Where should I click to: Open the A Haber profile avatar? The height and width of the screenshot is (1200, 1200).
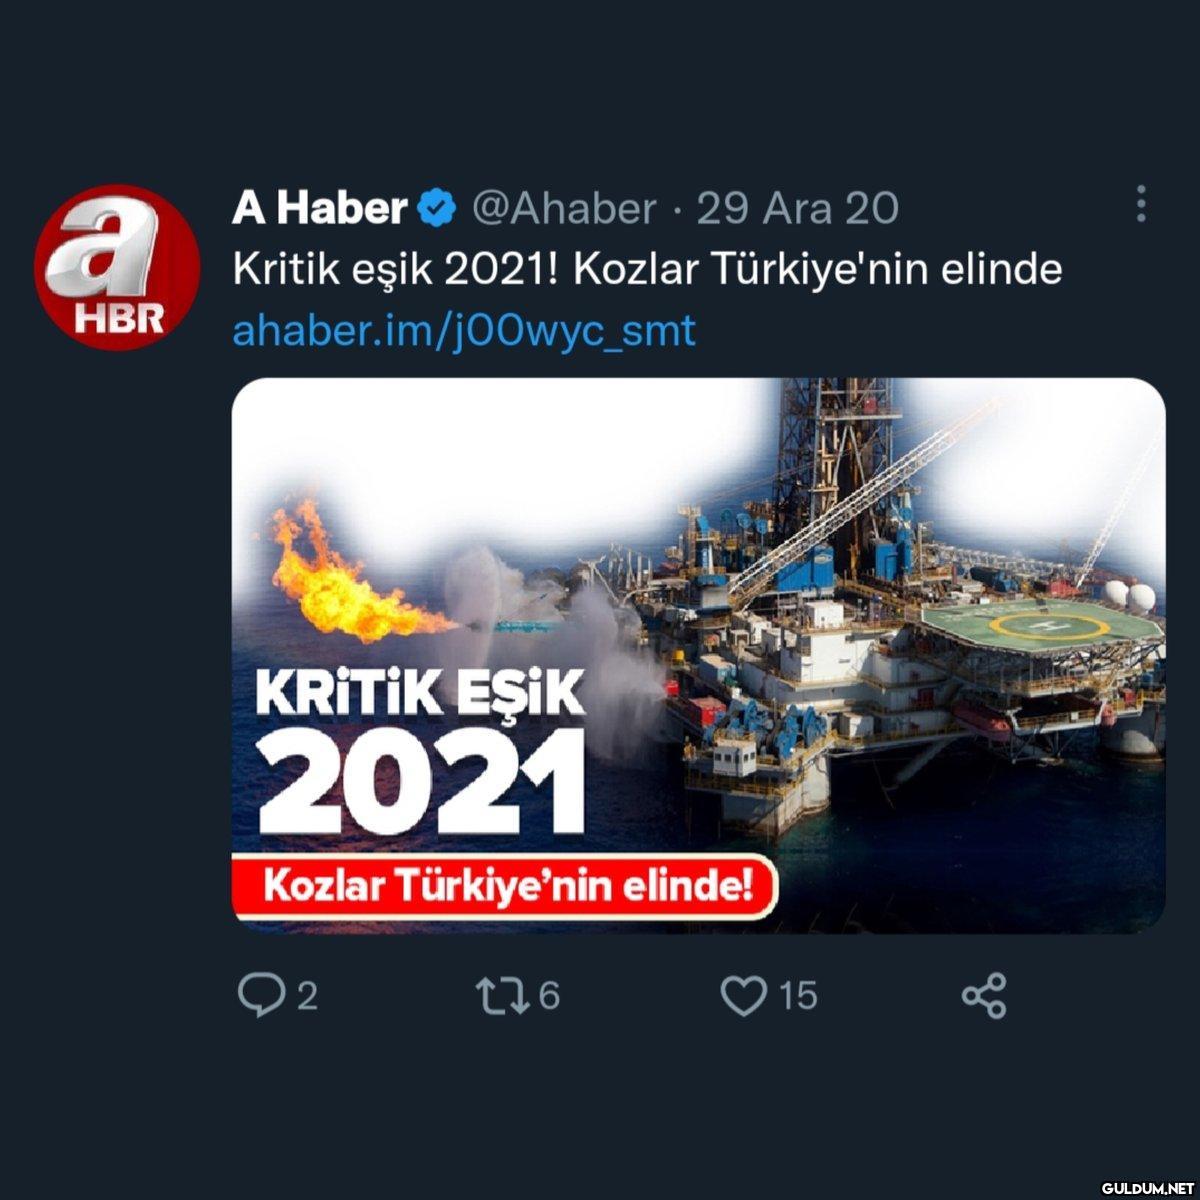click(x=111, y=267)
